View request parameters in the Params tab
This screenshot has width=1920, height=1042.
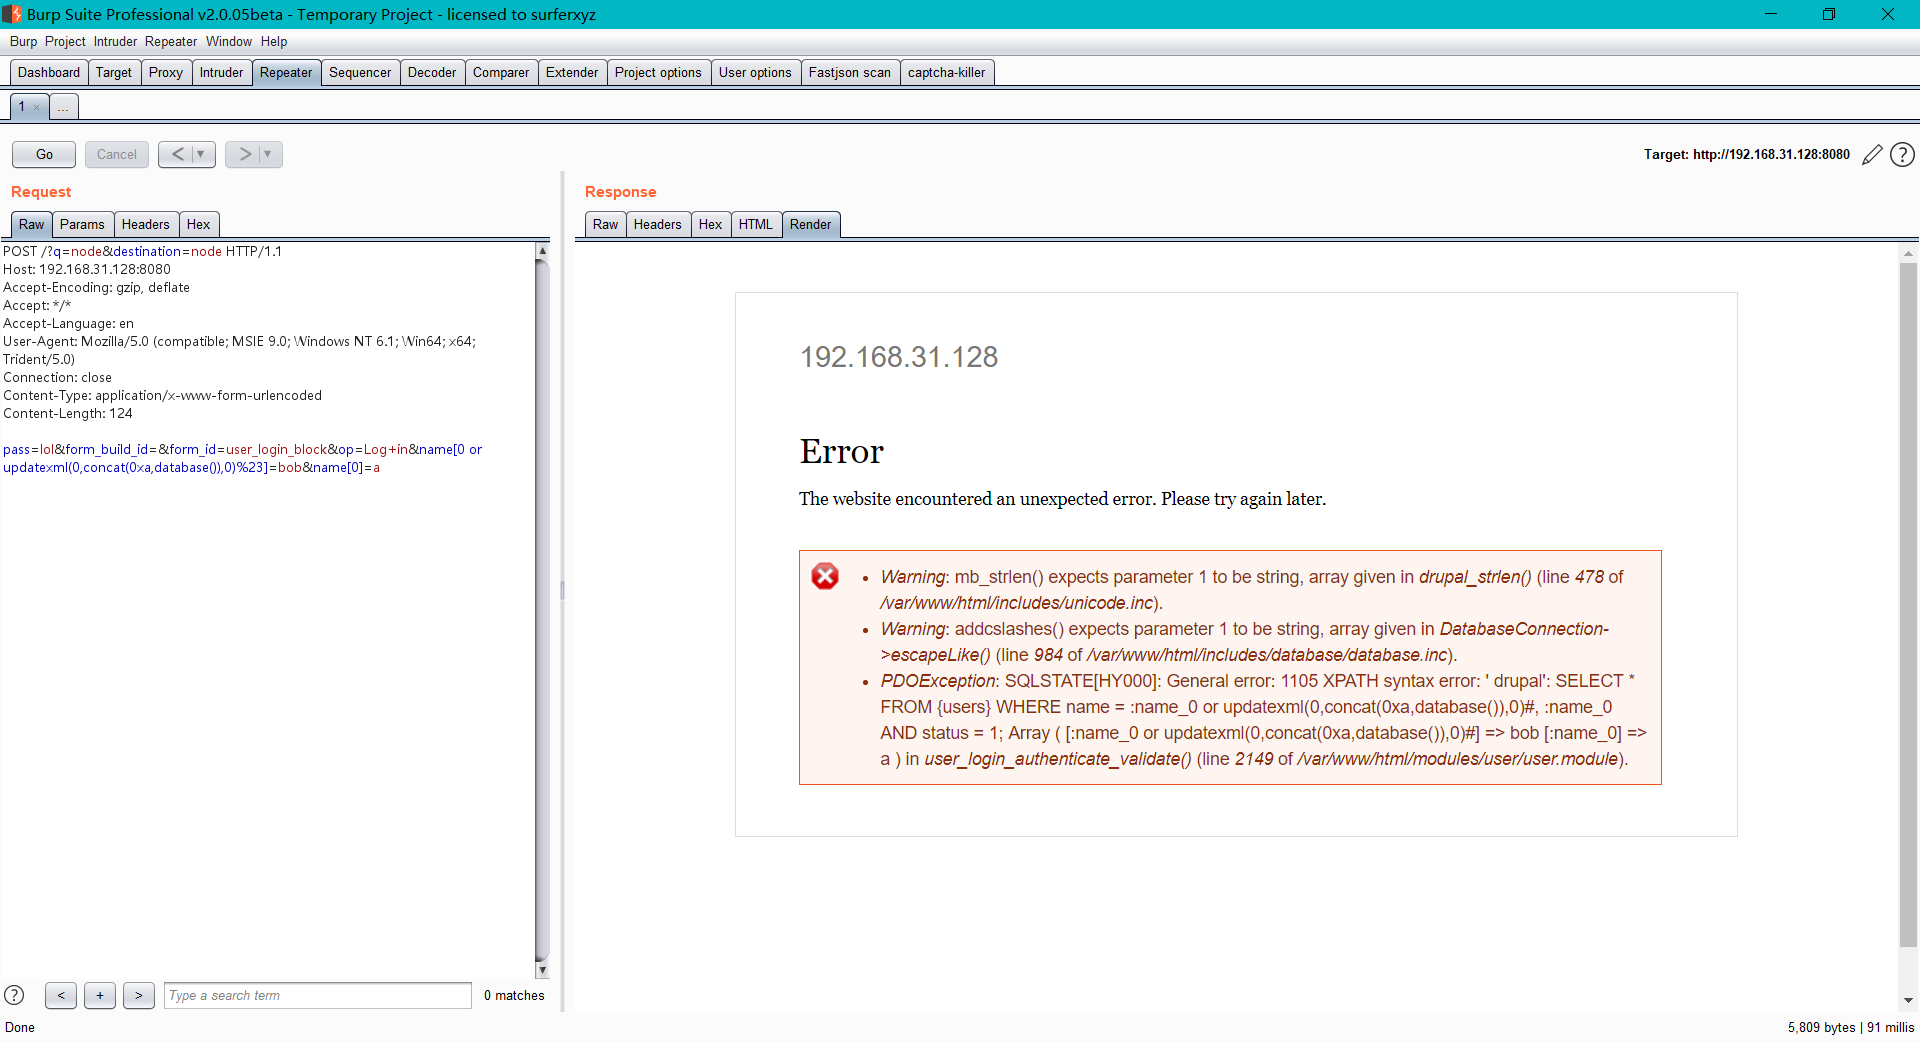pyautogui.click(x=83, y=224)
